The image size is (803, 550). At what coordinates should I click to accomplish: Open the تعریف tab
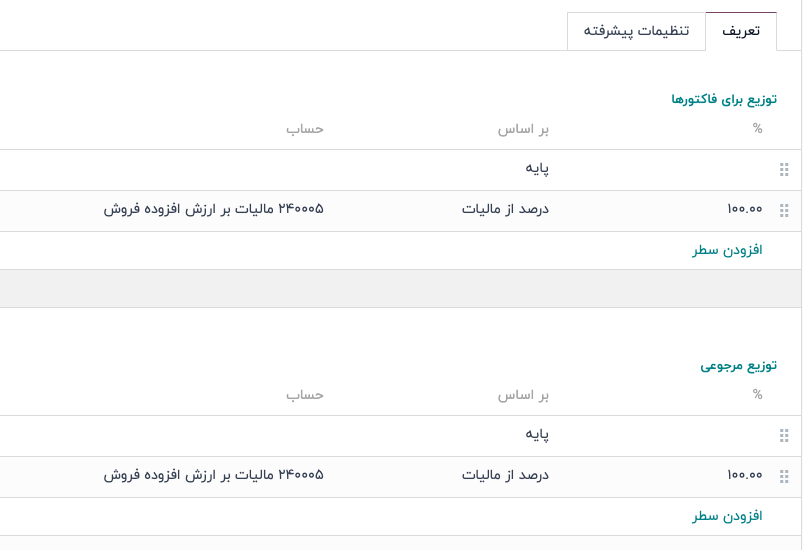click(x=741, y=31)
